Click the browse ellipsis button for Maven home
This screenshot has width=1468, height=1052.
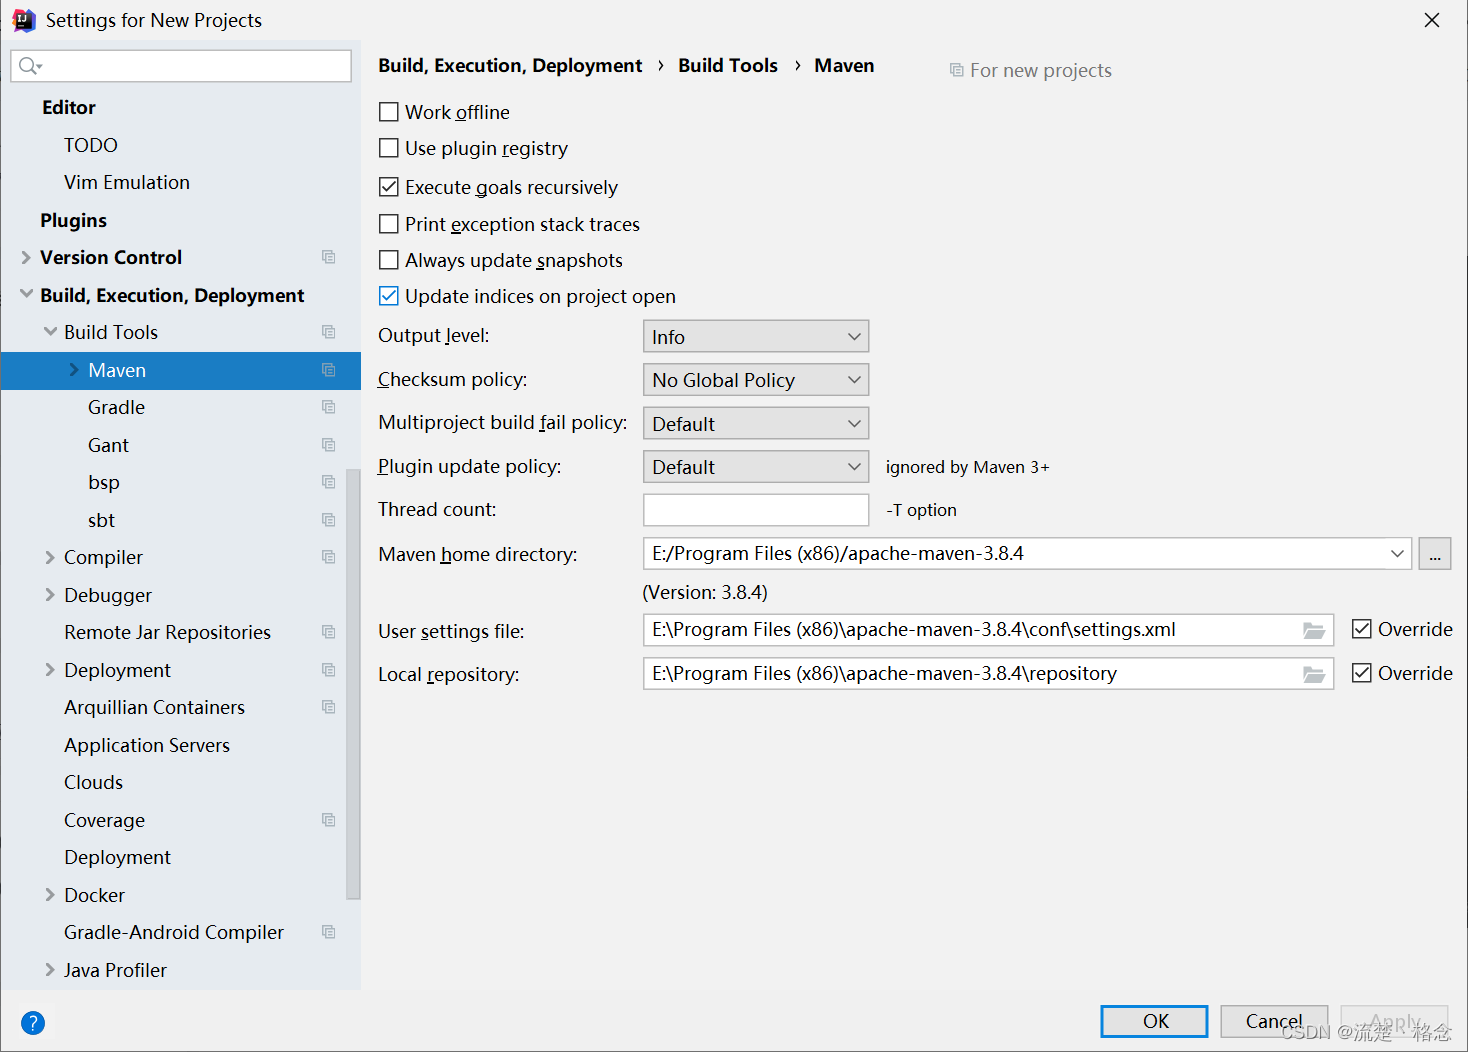click(1434, 554)
